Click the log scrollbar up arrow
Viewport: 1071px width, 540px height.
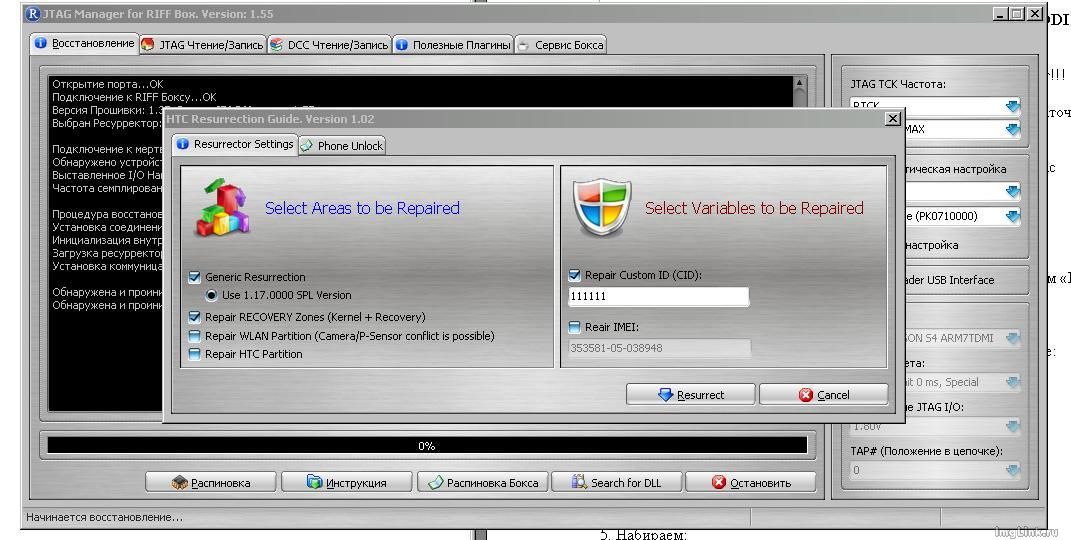[x=799, y=83]
